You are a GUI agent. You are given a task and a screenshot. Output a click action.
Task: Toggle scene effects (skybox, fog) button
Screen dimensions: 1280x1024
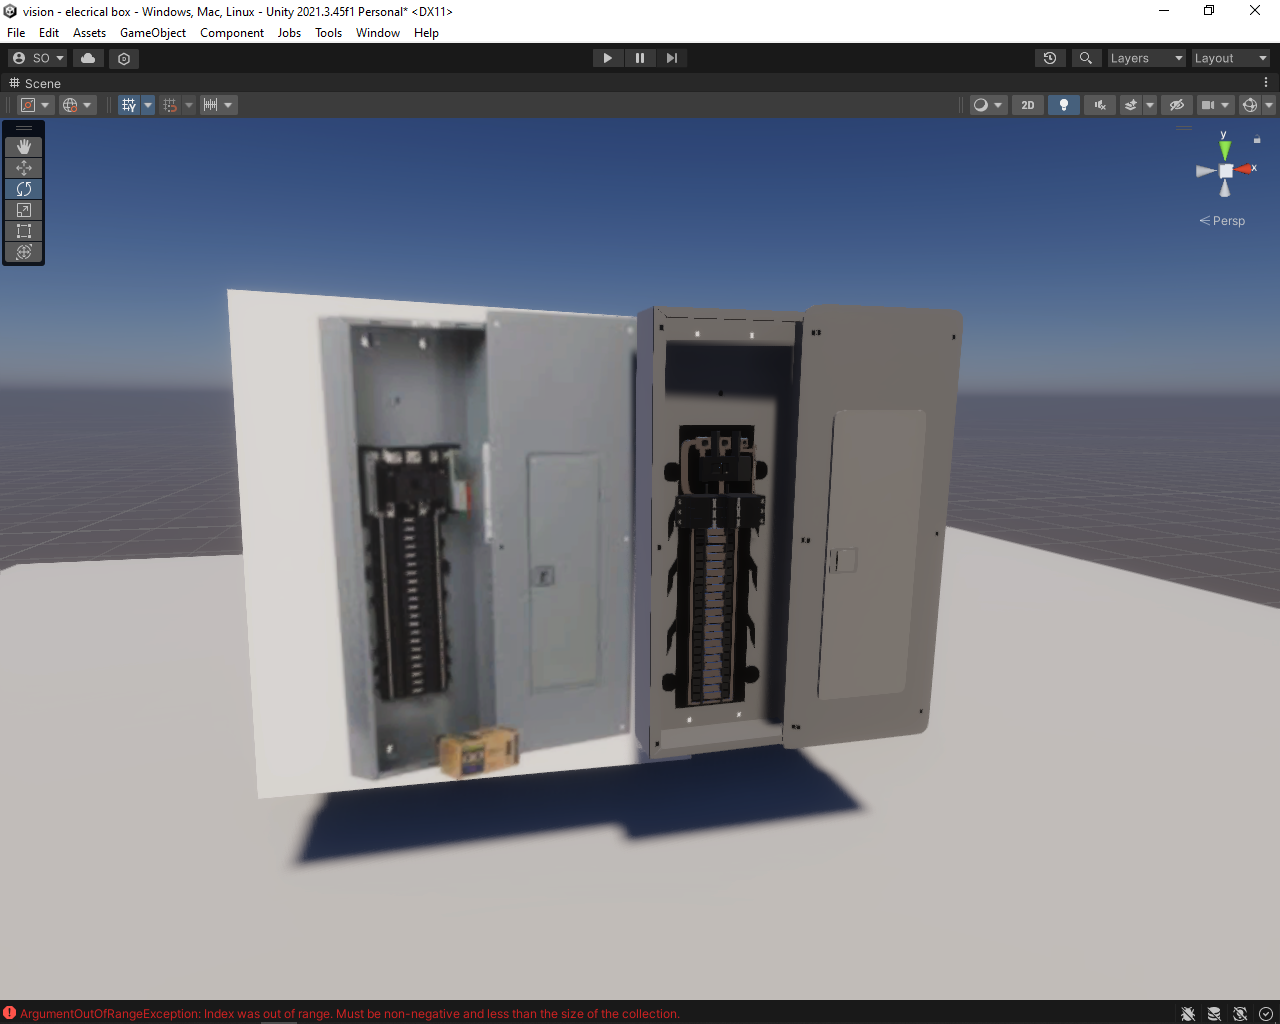[1131, 105]
